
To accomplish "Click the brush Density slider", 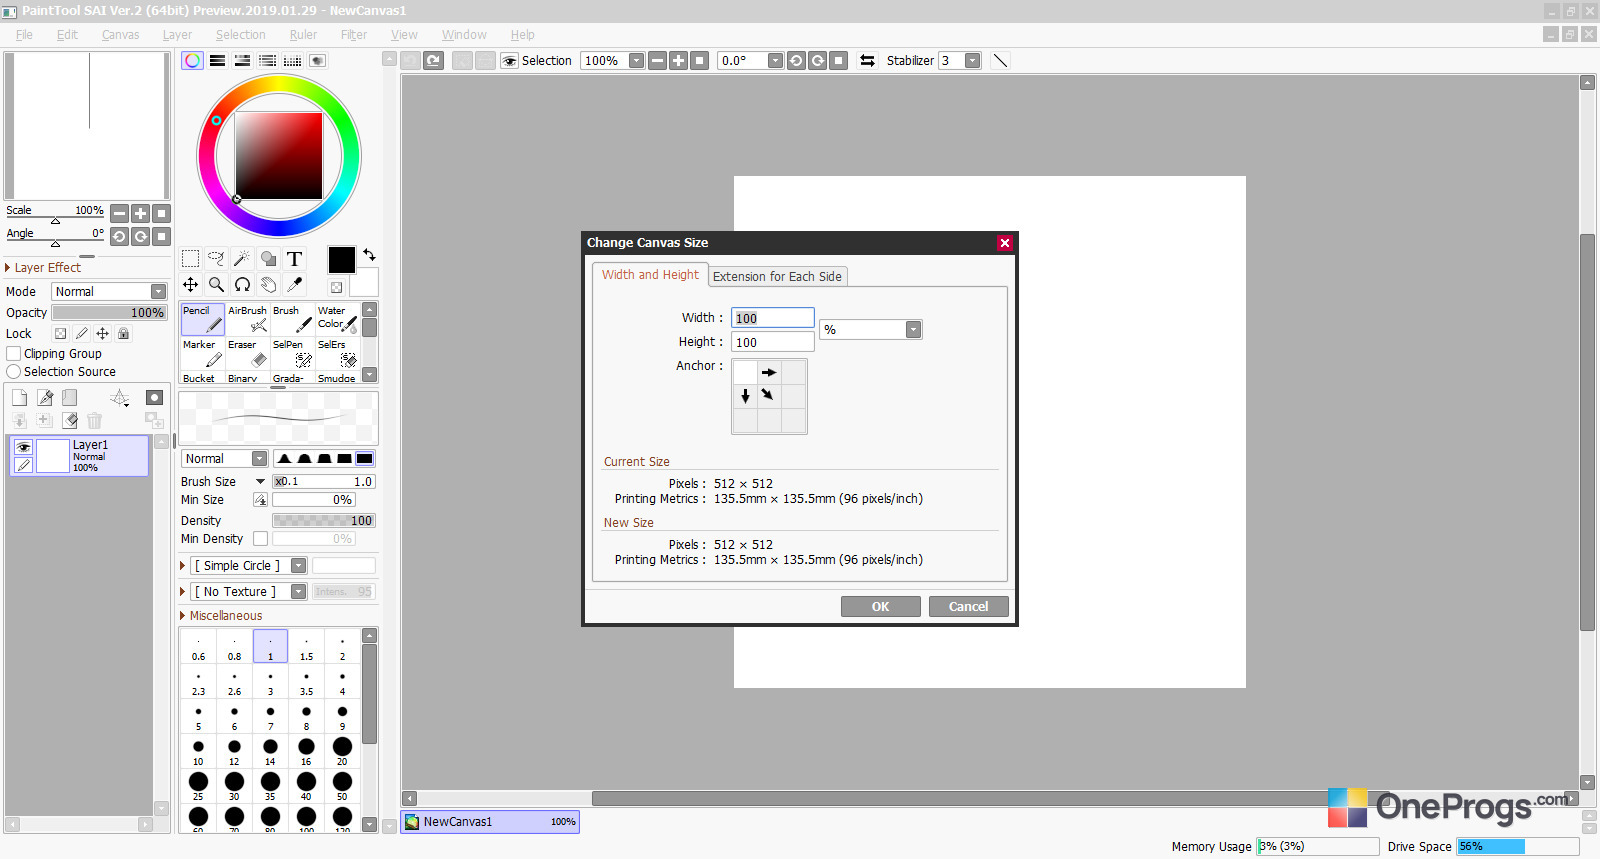I will [x=323, y=521].
